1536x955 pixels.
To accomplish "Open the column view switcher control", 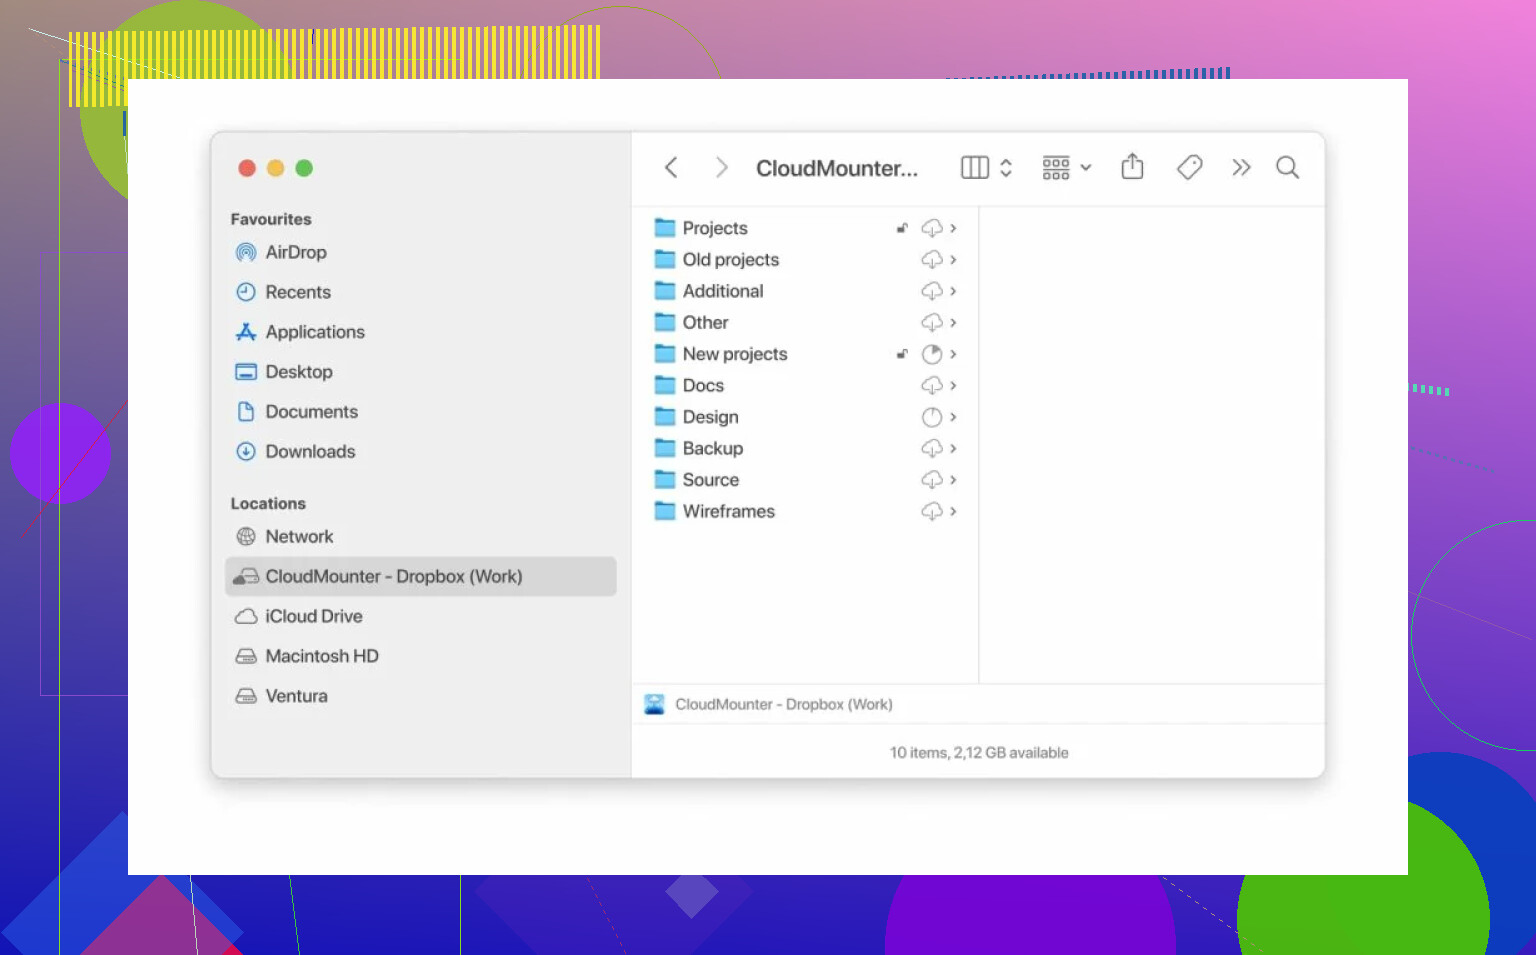I will 986,168.
